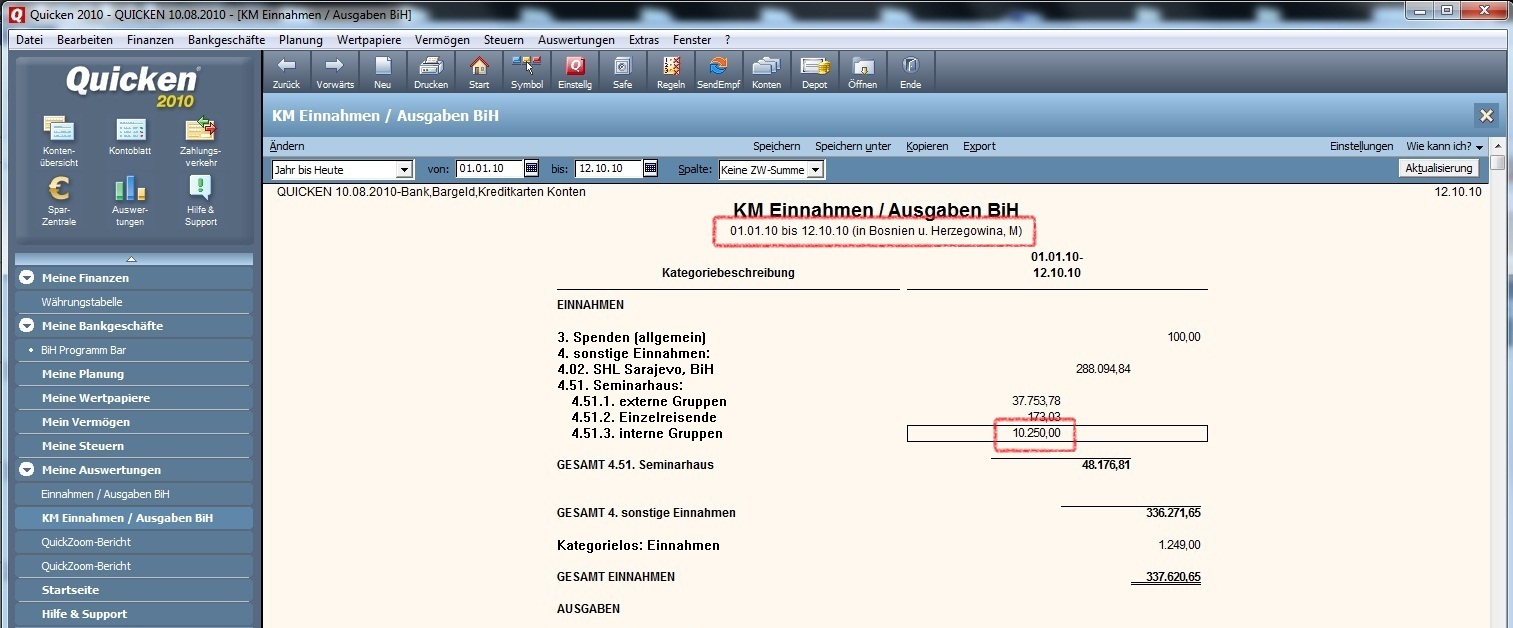The image size is (1513, 628).
Task: Click the Aktualisierung button
Action: pos(1438,168)
